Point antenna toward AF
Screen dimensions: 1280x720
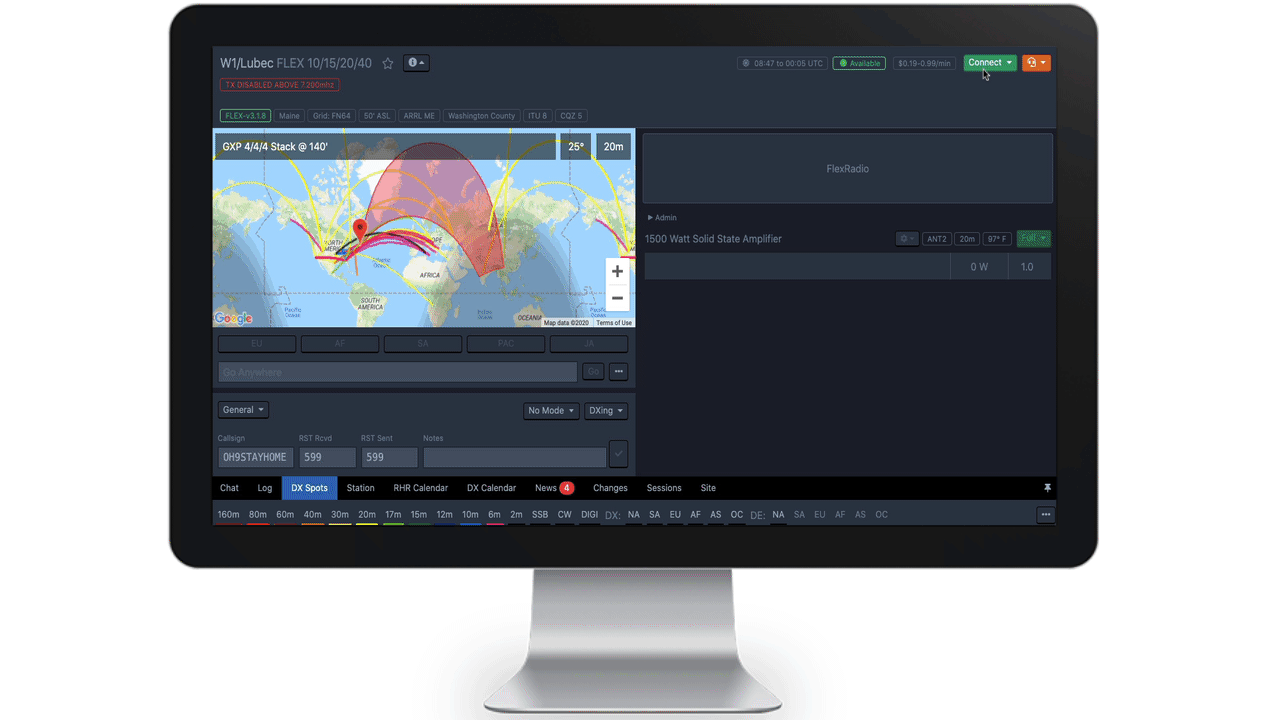tap(340, 344)
